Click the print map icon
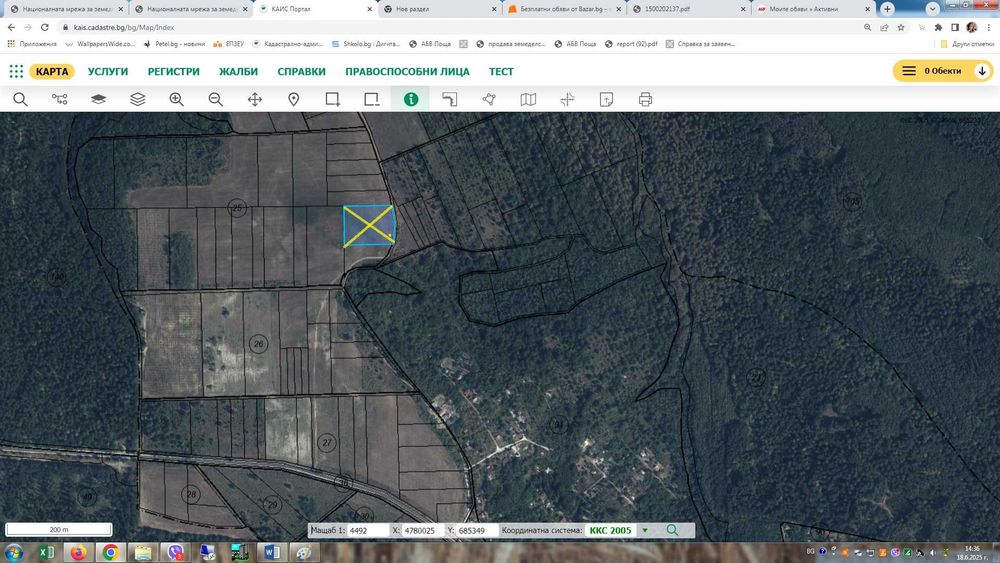Image resolution: width=1000 pixels, height=563 pixels. [645, 99]
